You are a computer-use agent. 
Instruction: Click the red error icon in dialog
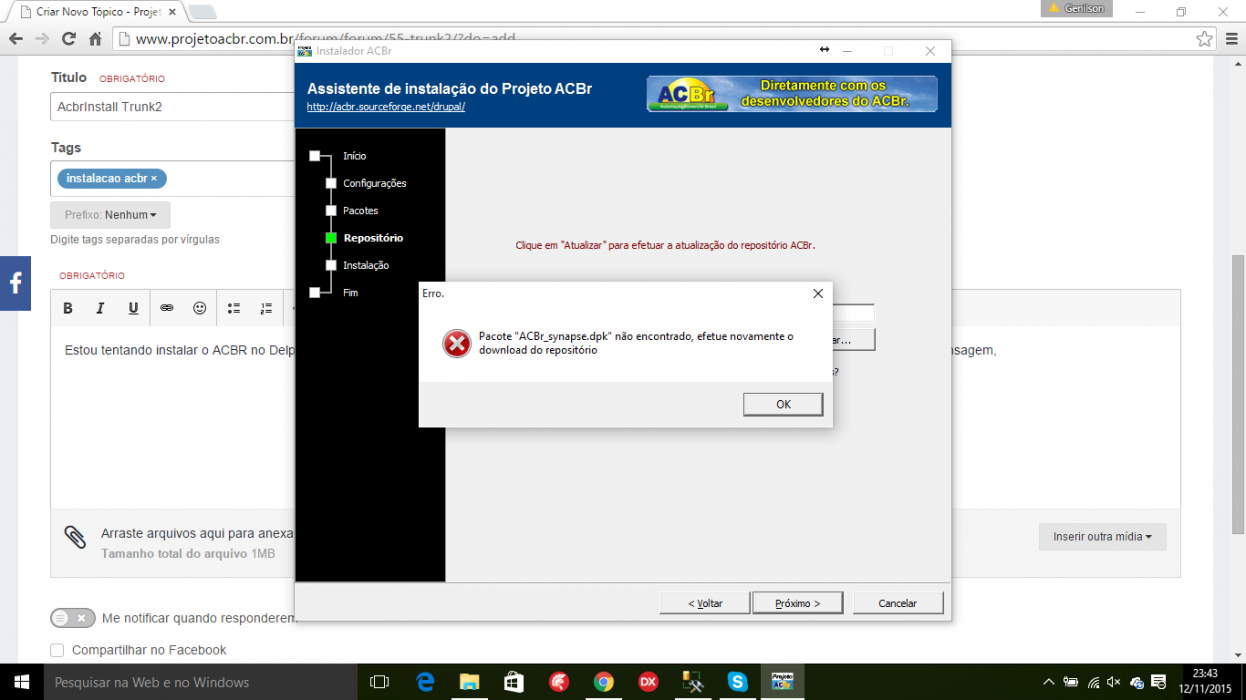[457, 344]
